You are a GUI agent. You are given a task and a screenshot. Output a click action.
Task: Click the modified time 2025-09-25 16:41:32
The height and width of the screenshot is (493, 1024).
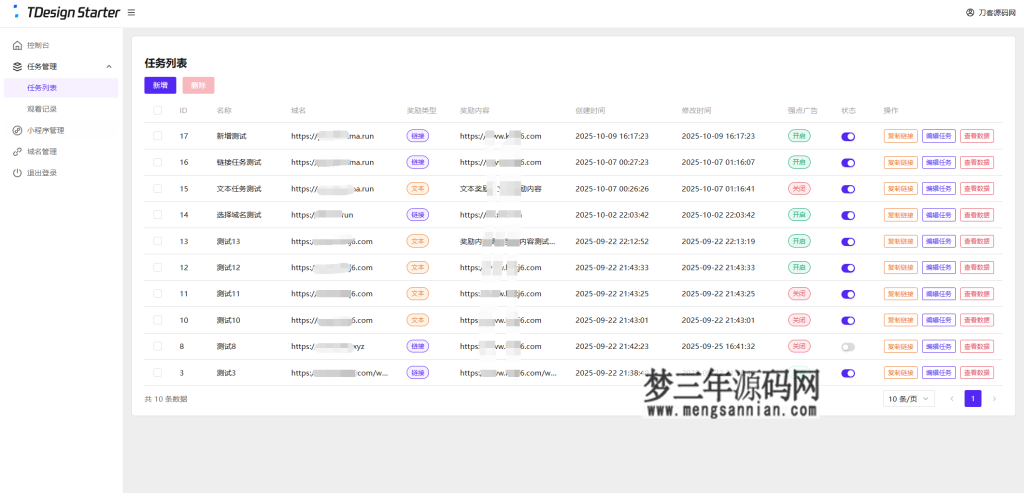click(718, 346)
